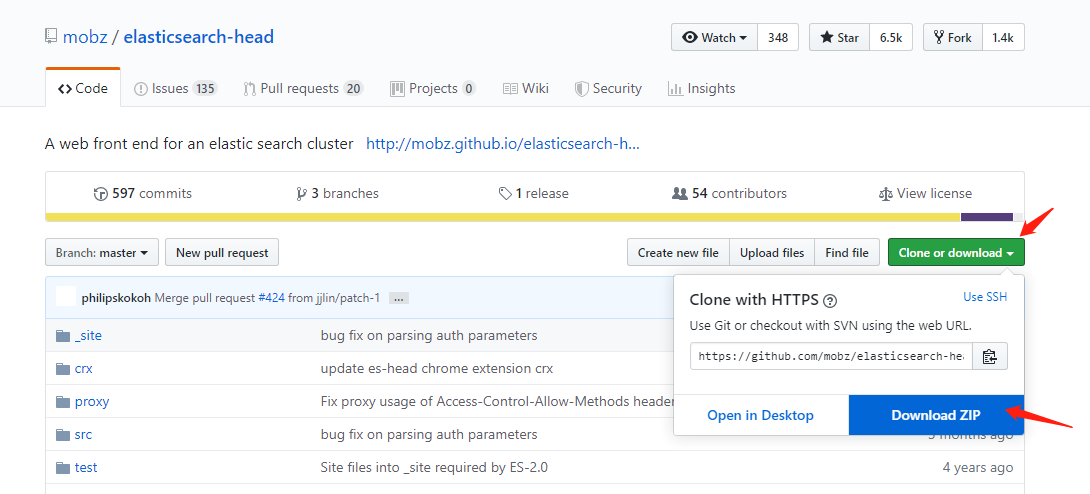This screenshot has height=494, width=1090.
Task: Click the help icon beside Clone with HTTPS
Action: coord(830,300)
